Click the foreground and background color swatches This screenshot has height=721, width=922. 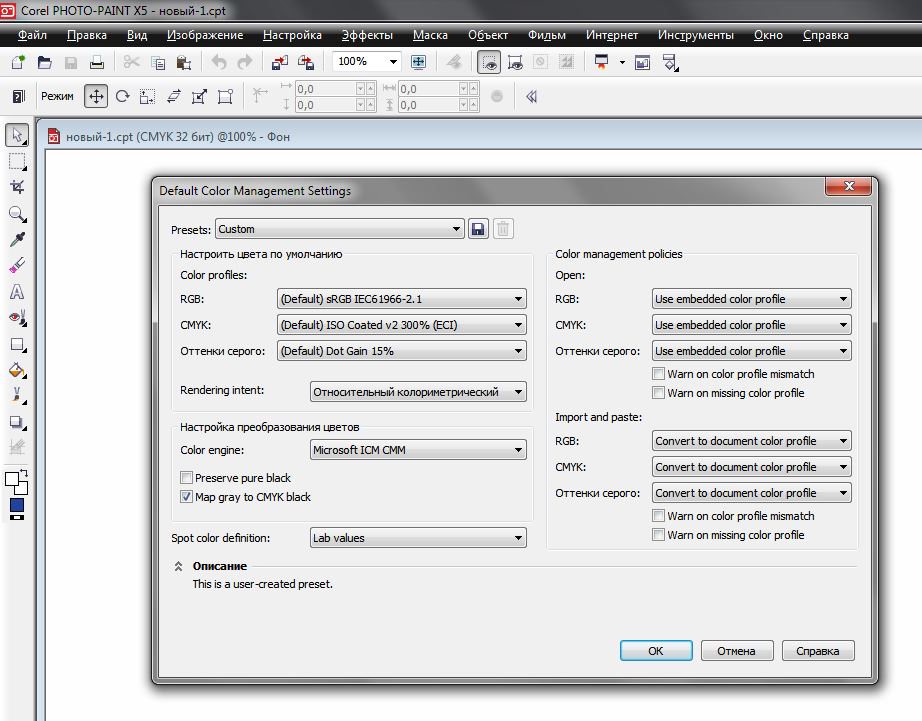(x=16, y=482)
